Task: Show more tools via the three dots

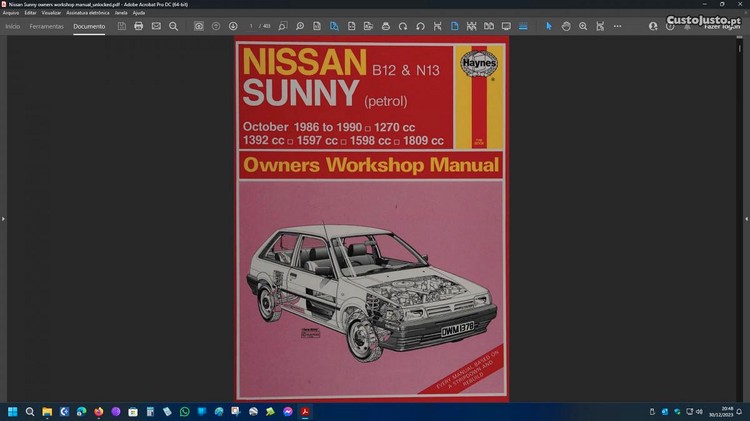Action: click(617, 26)
